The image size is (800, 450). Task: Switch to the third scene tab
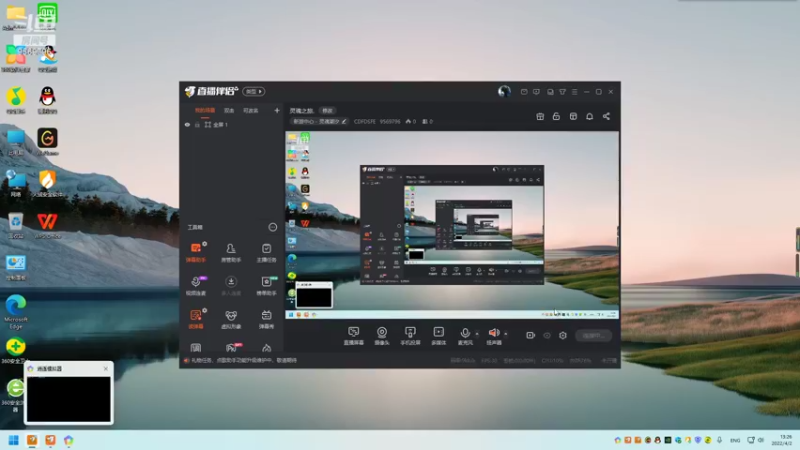[251, 110]
